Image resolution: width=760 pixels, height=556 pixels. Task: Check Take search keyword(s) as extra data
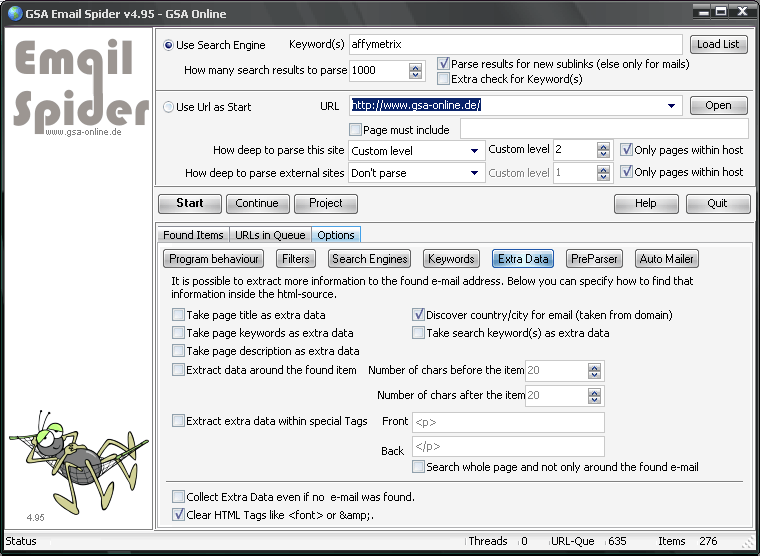[418, 333]
